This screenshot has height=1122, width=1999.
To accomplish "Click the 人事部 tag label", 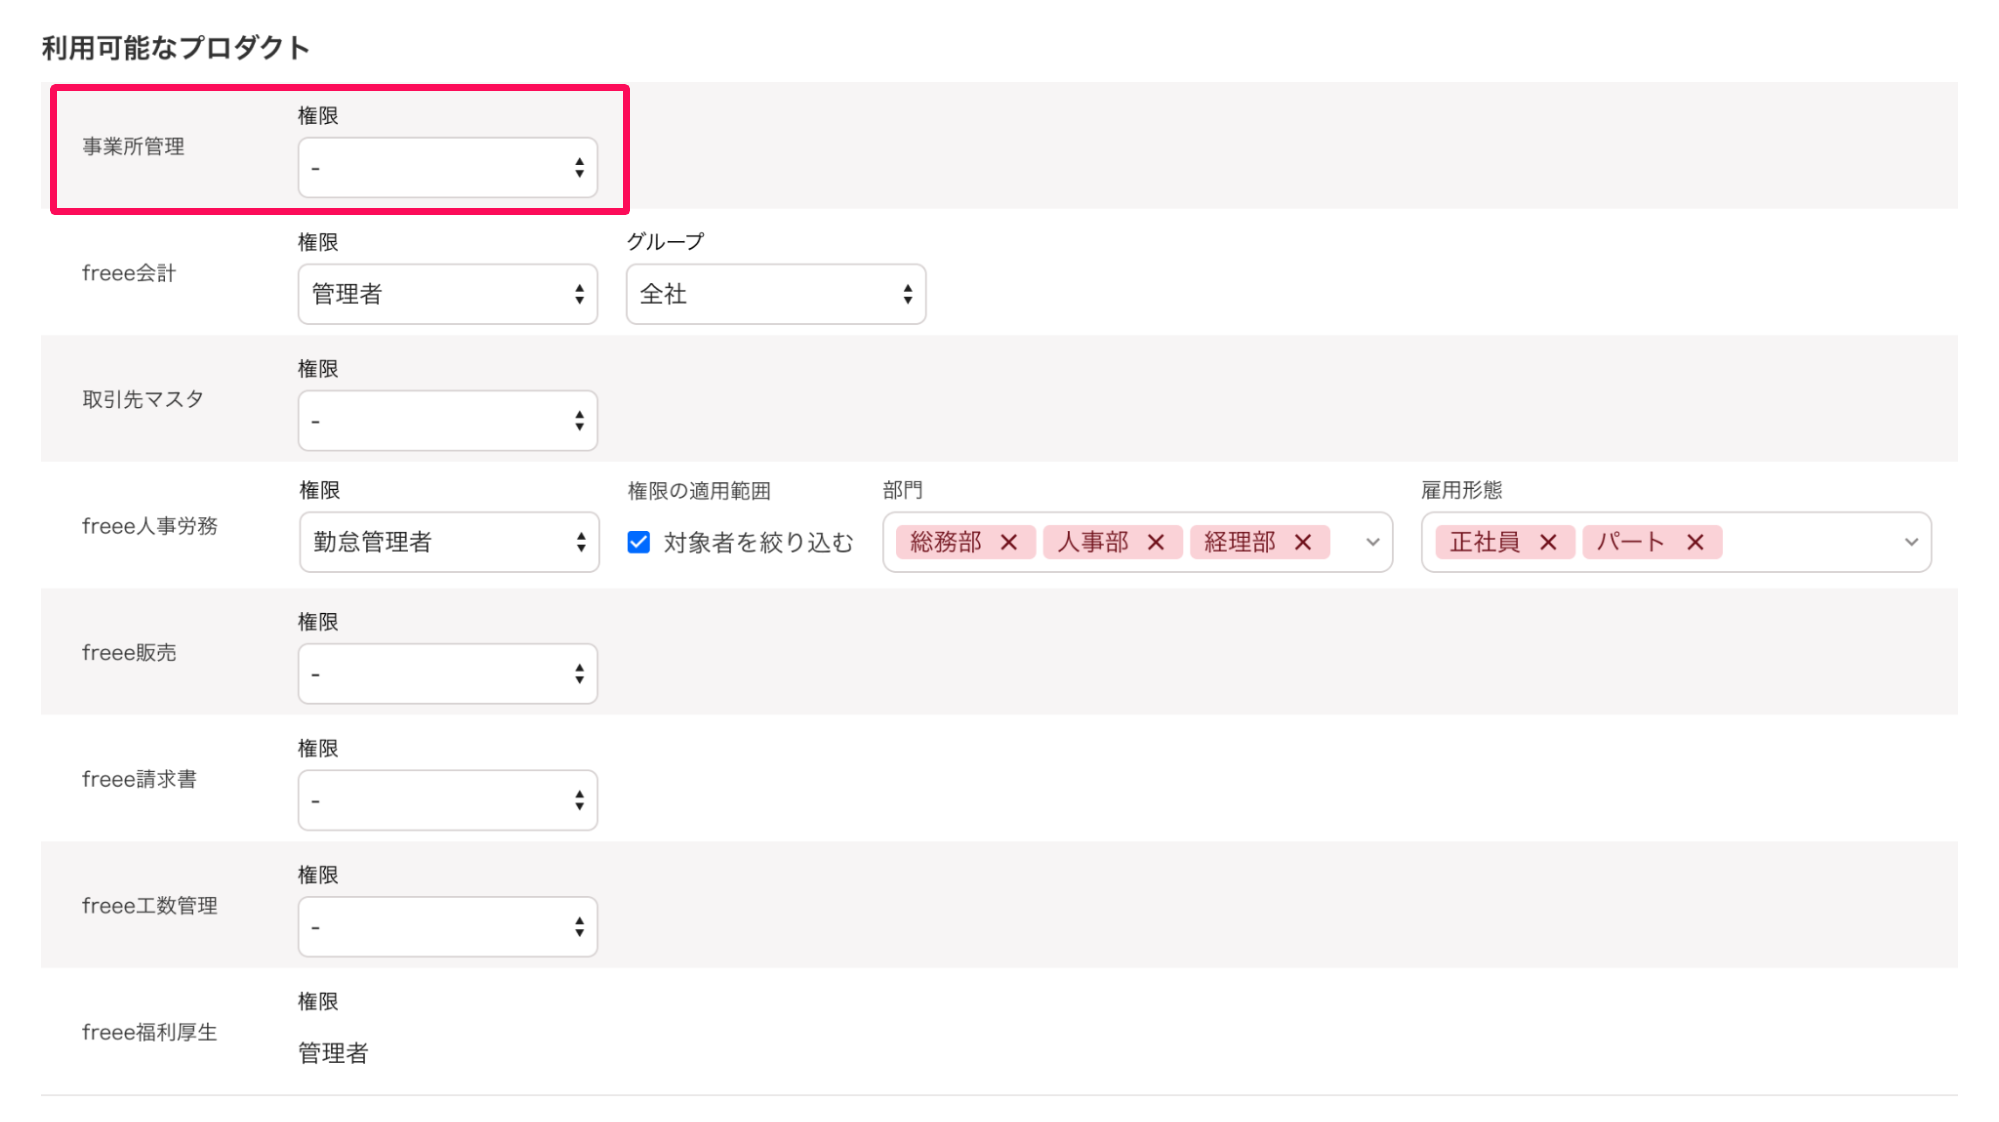I will [1092, 542].
